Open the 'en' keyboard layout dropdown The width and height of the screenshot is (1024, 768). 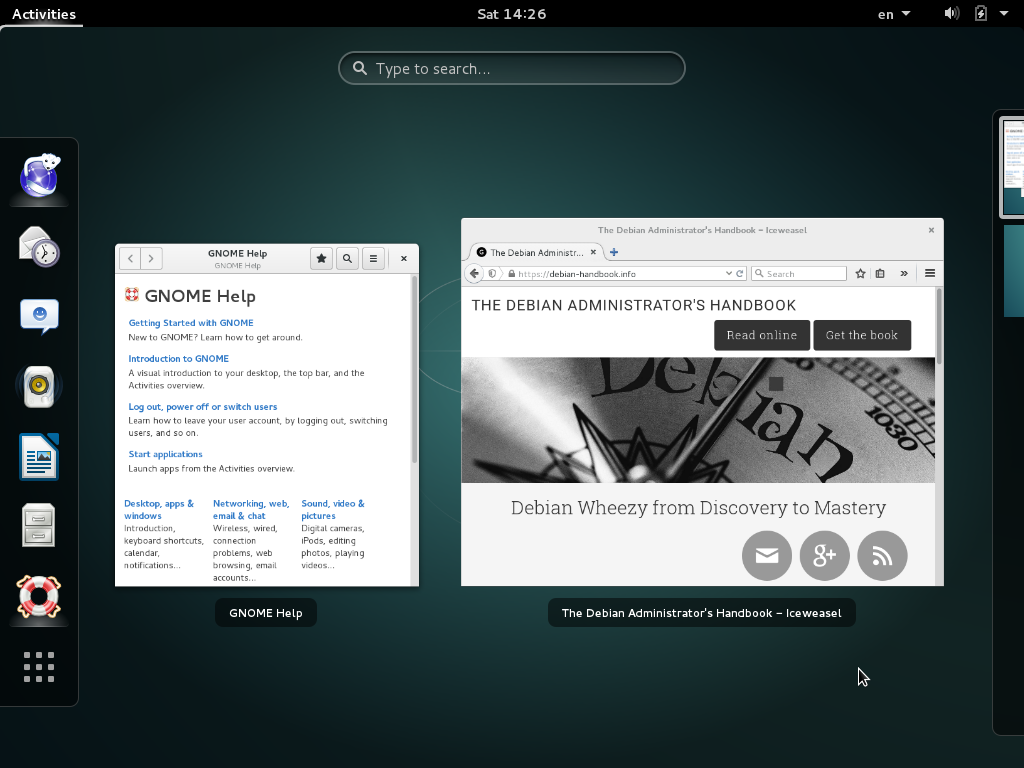pyautogui.click(x=894, y=14)
